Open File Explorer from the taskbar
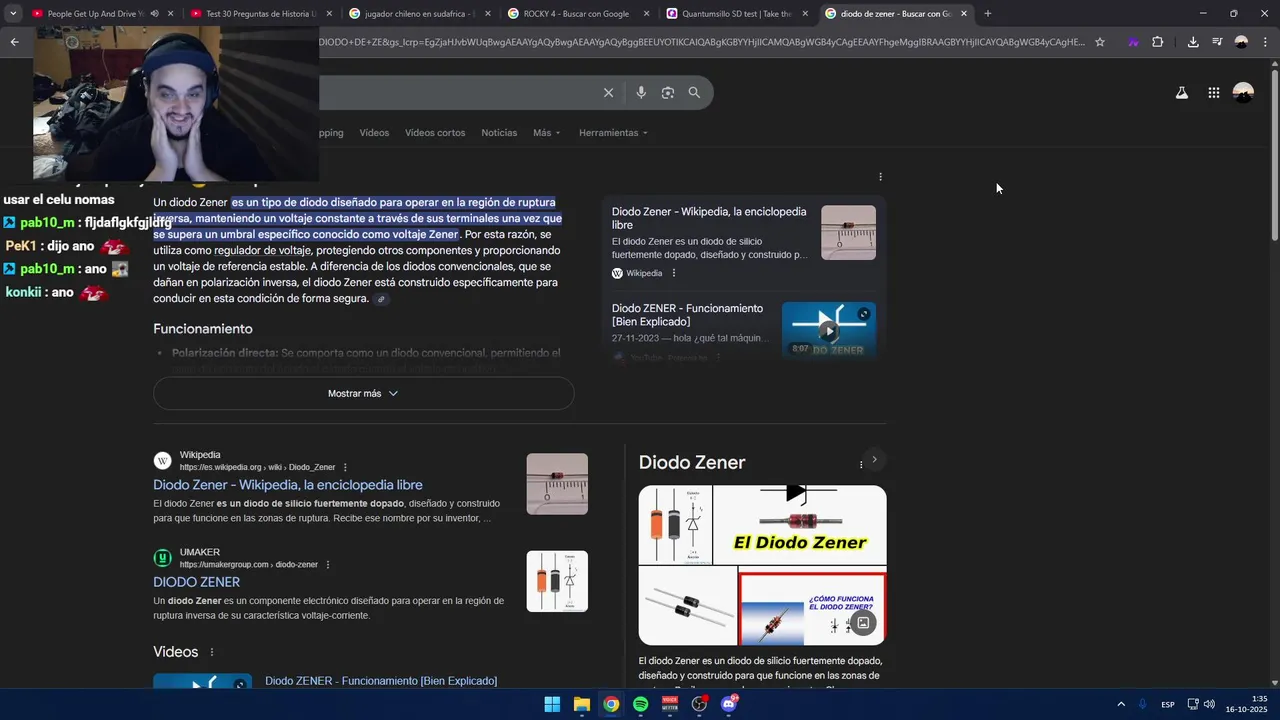1280x720 pixels. tap(582, 704)
